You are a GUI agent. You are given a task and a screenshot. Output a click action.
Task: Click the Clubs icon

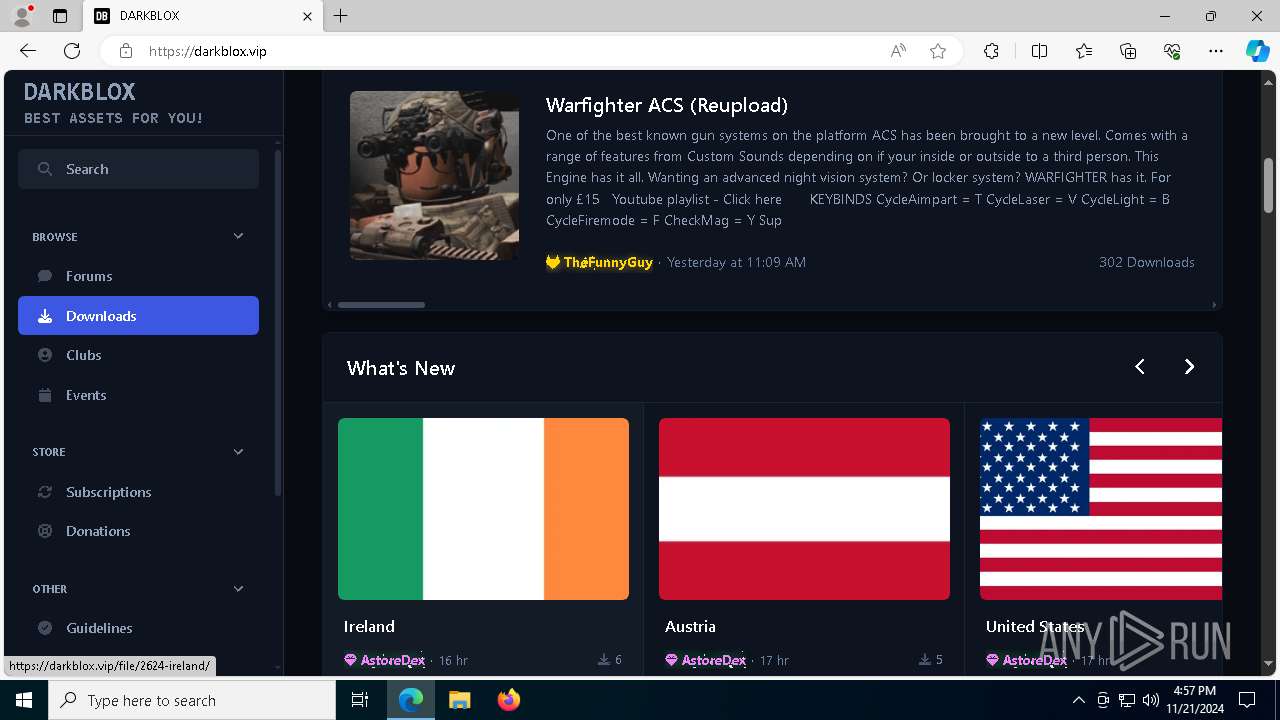click(x=45, y=355)
